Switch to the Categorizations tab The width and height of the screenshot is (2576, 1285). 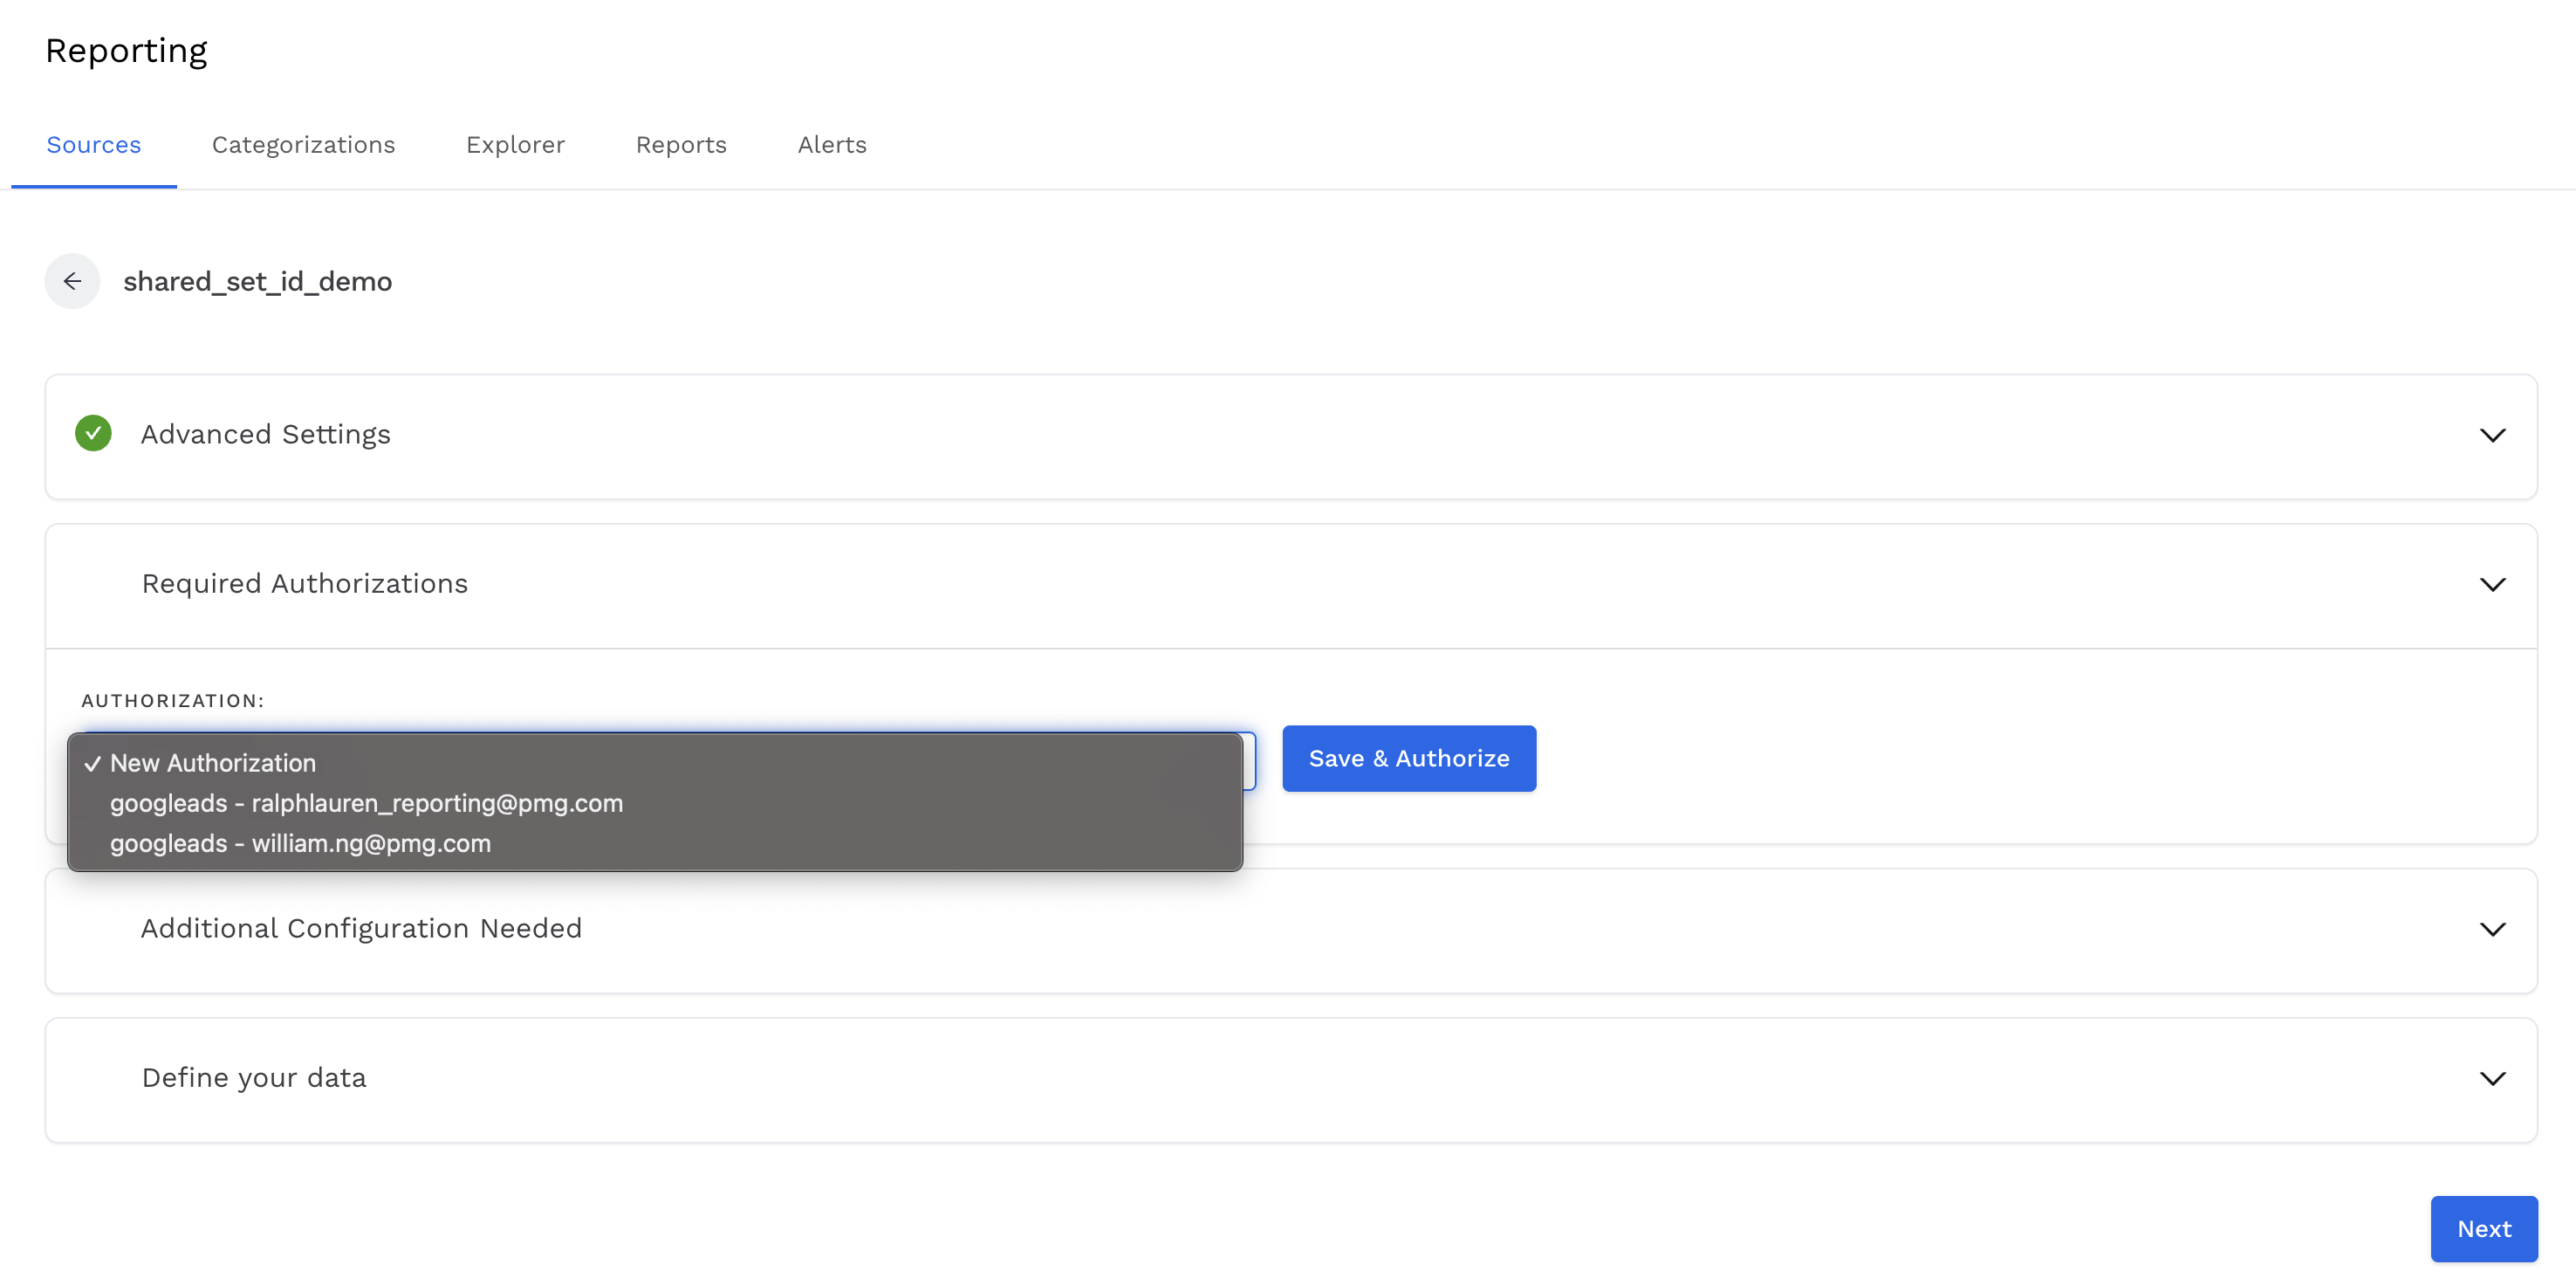303,145
